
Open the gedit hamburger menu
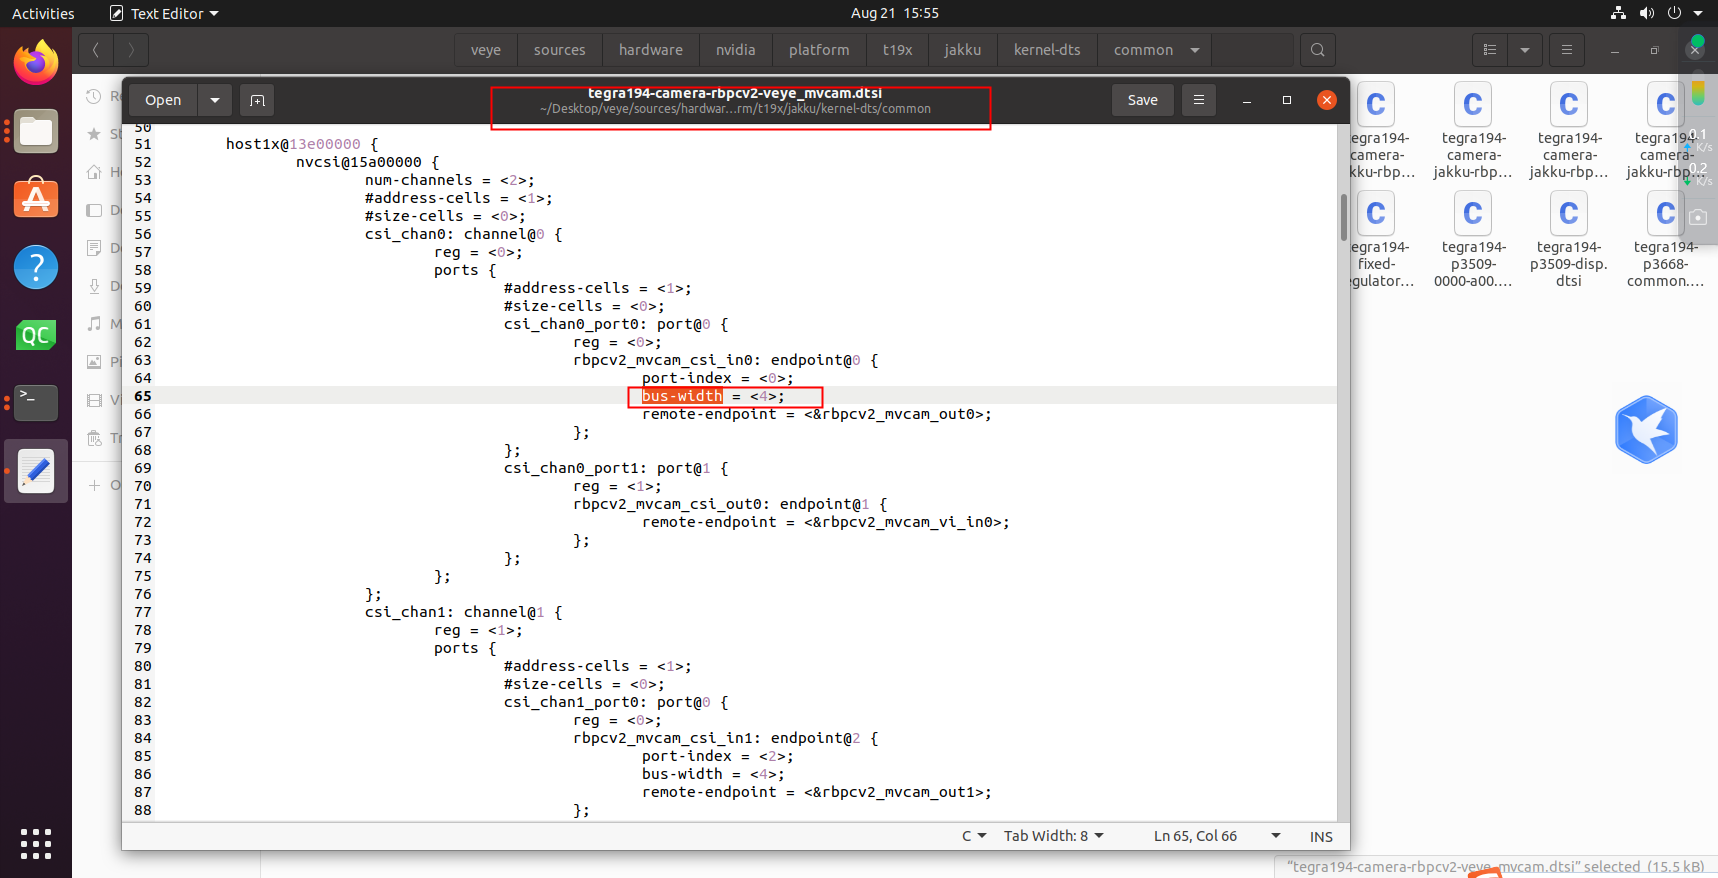coord(1198,100)
